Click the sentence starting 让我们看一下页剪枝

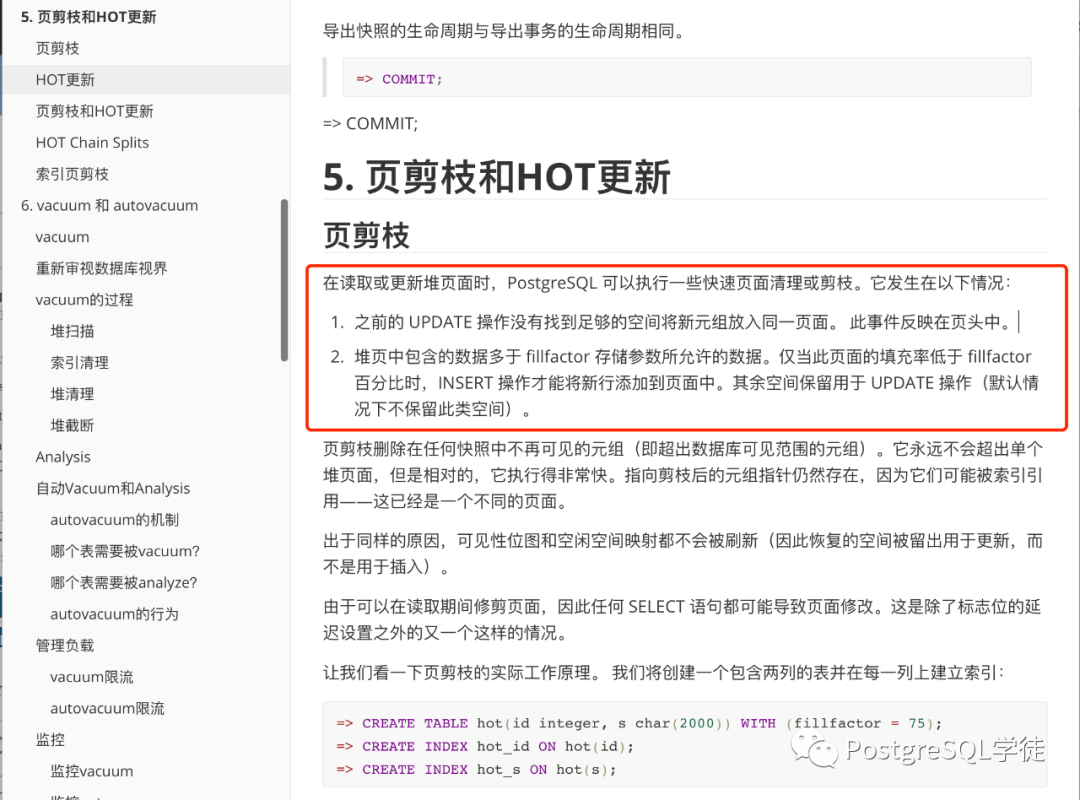click(664, 673)
